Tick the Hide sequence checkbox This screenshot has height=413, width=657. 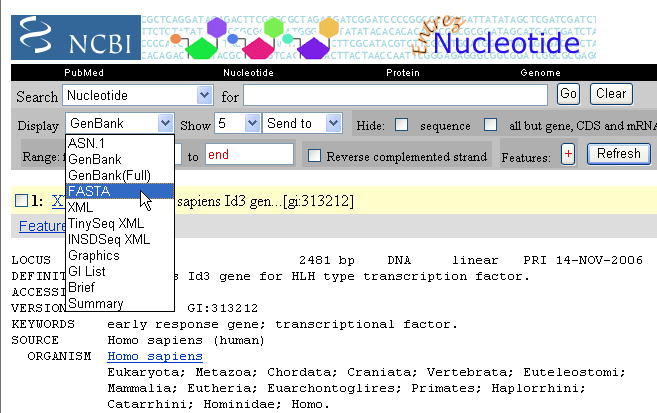pyautogui.click(x=401, y=124)
